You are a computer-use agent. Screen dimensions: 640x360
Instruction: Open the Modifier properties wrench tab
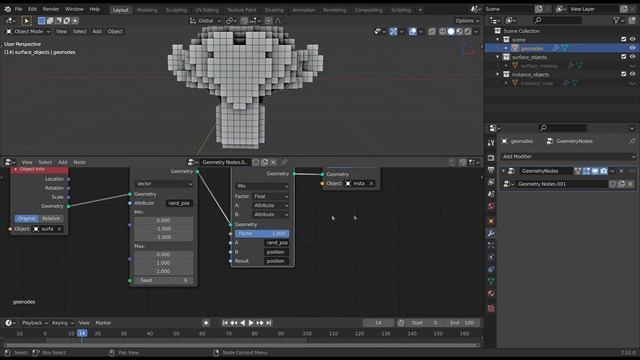coord(491,233)
